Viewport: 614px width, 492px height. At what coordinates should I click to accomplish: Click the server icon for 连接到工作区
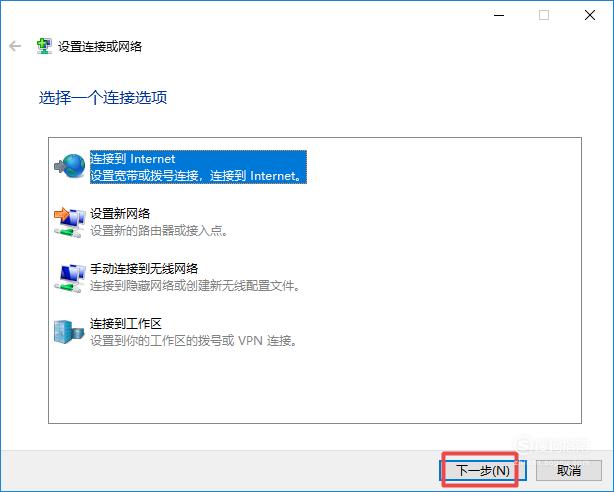click(69, 332)
